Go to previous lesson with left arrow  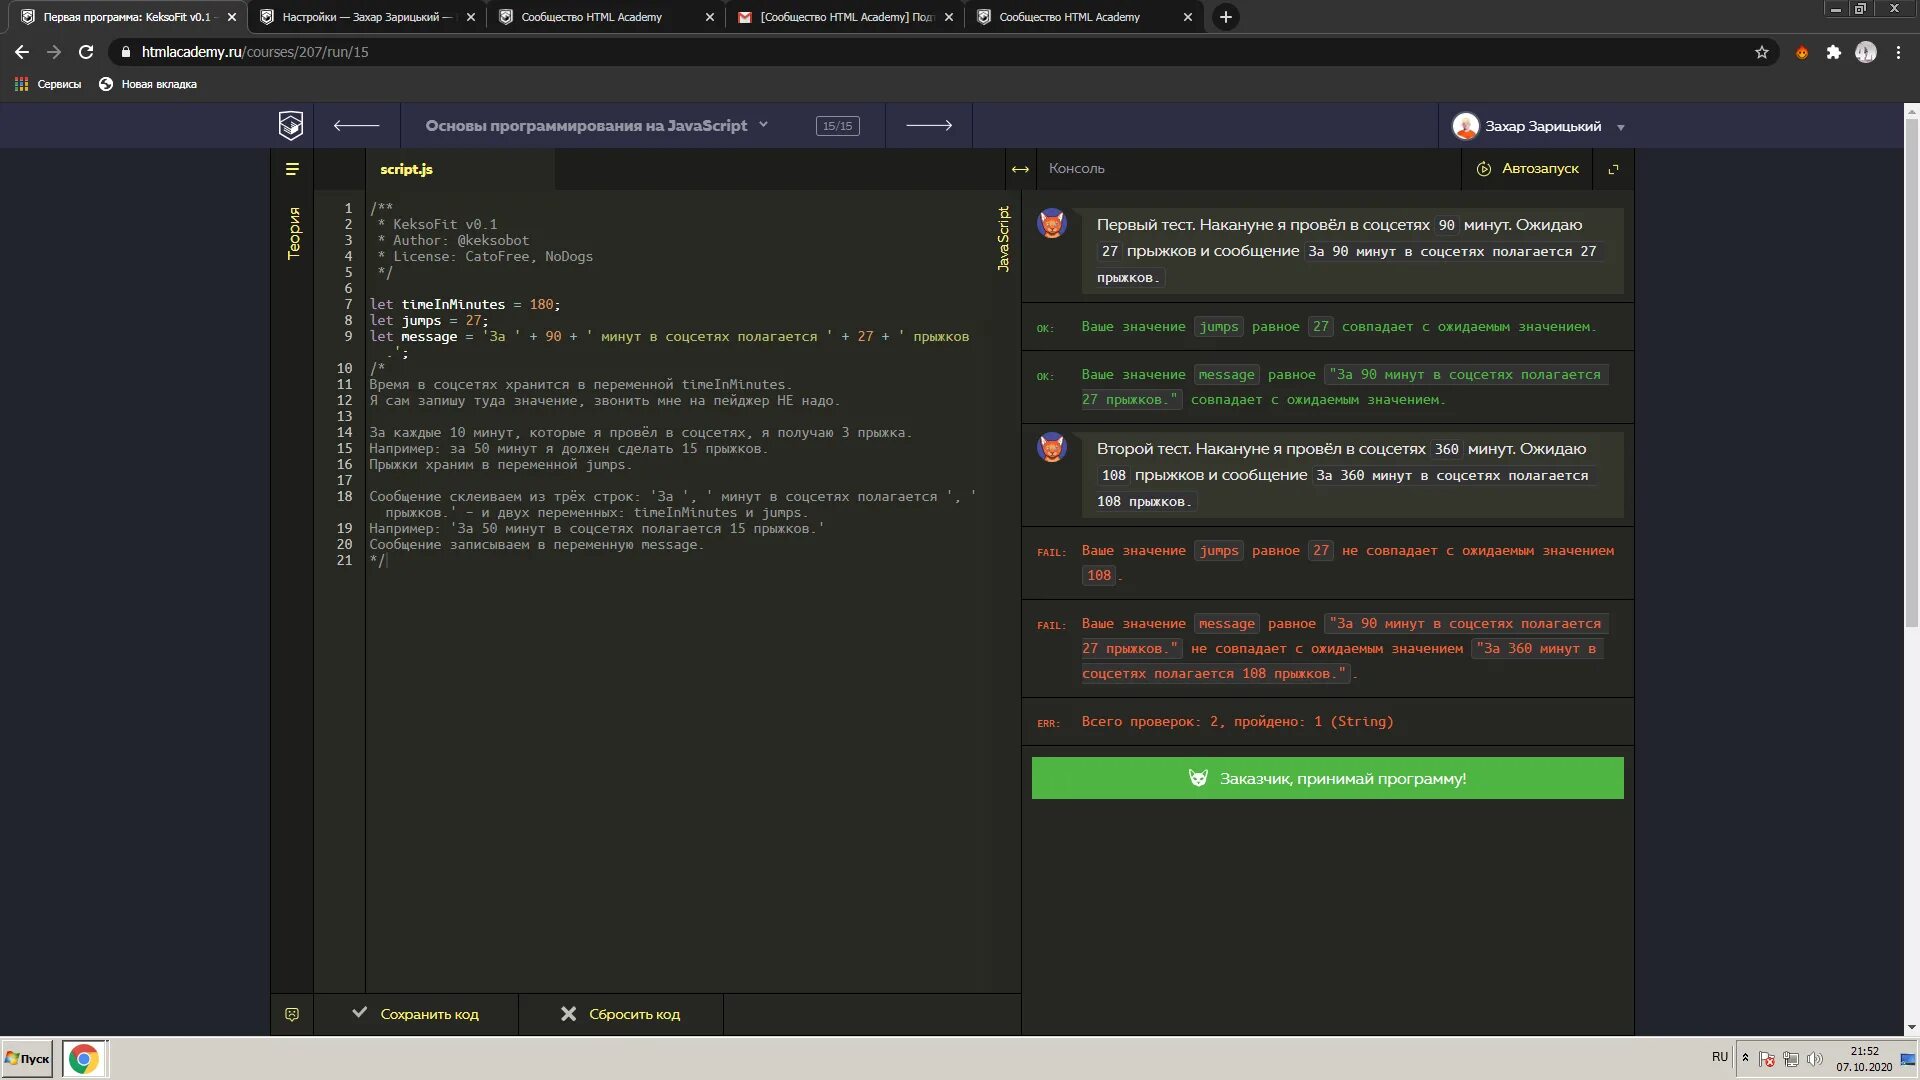(x=356, y=125)
